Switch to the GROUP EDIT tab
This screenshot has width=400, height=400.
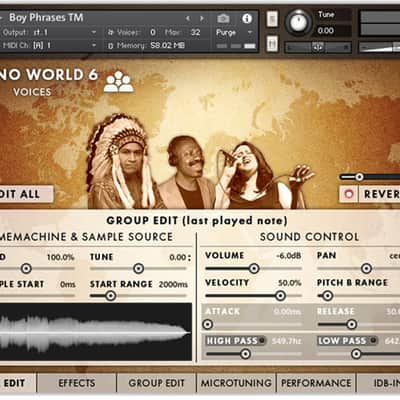(156, 383)
